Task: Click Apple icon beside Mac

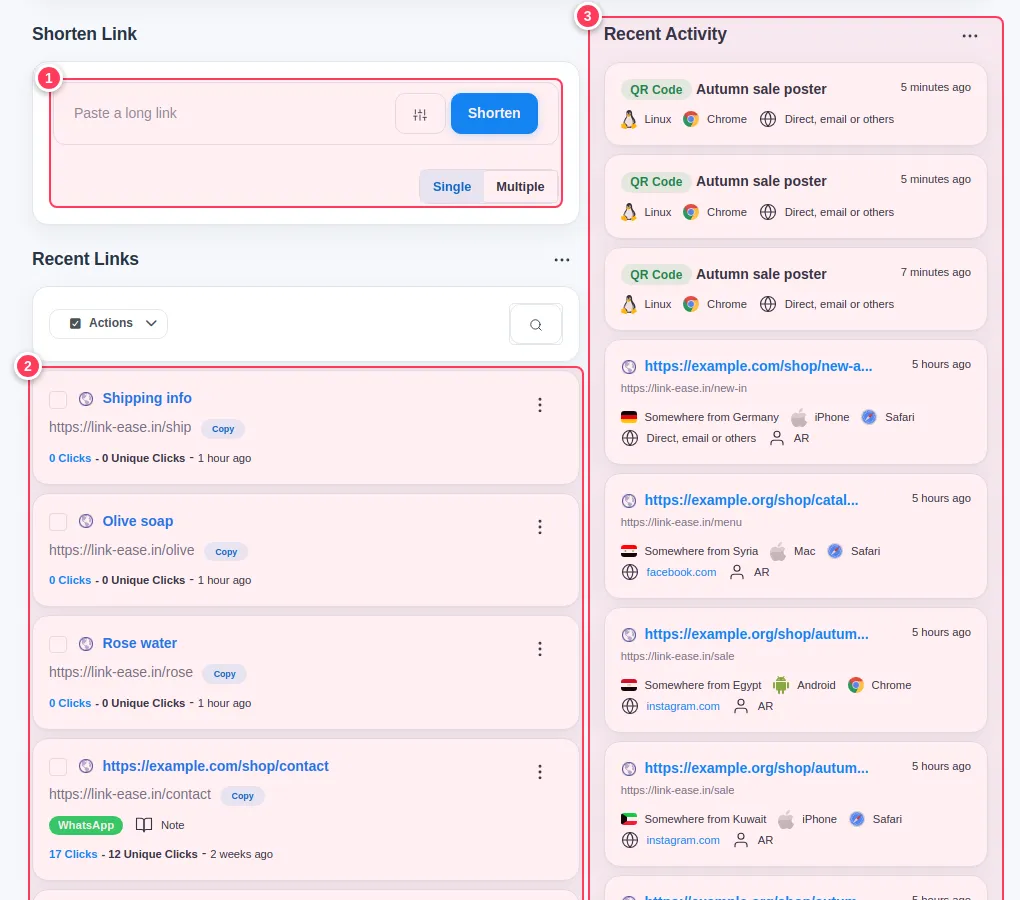Action: click(x=777, y=551)
